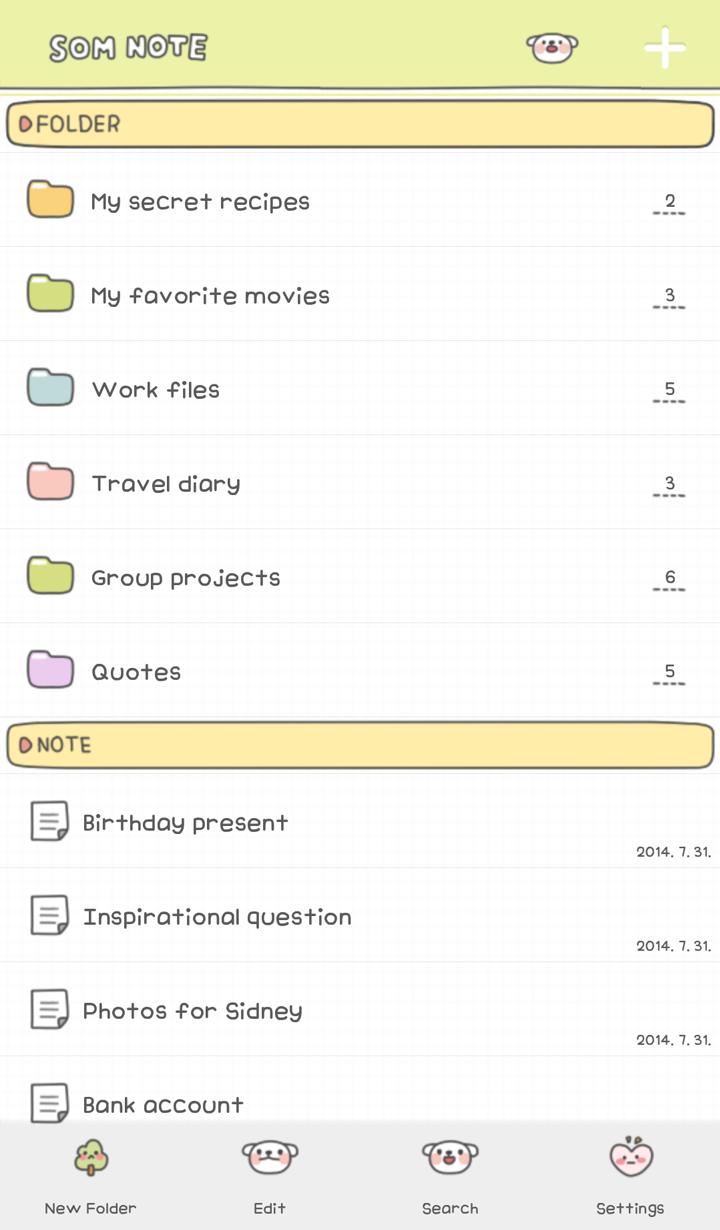The height and width of the screenshot is (1230, 720).
Task: Tap the SOM NOTE title logo
Action: coord(128,47)
